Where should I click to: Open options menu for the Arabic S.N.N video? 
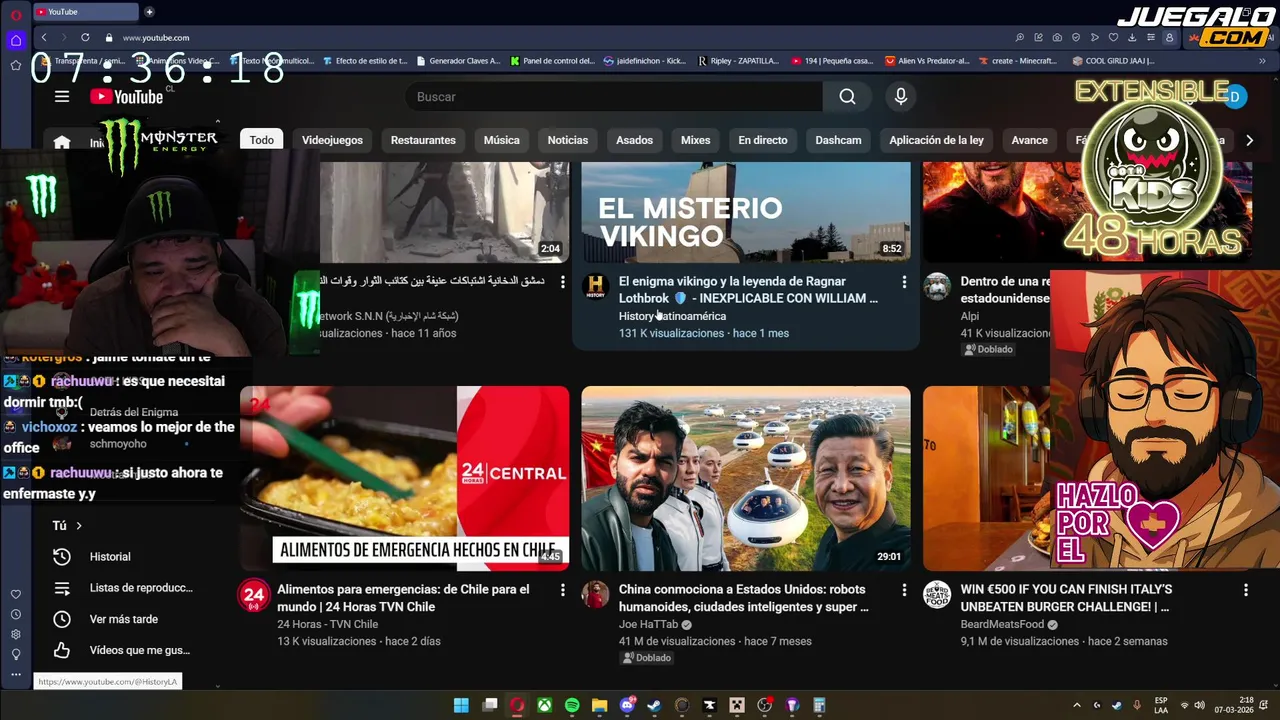tap(562, 282)
